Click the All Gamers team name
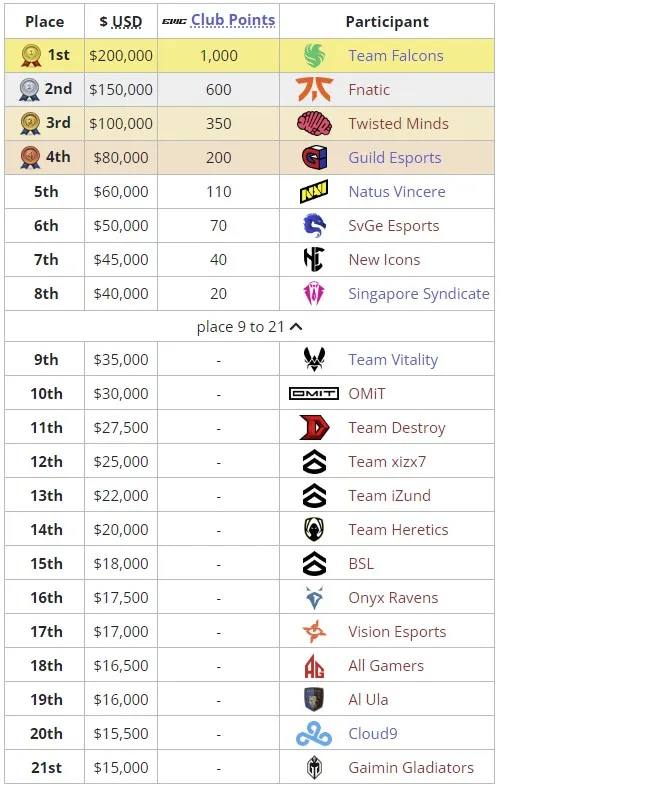 [386, 666]
